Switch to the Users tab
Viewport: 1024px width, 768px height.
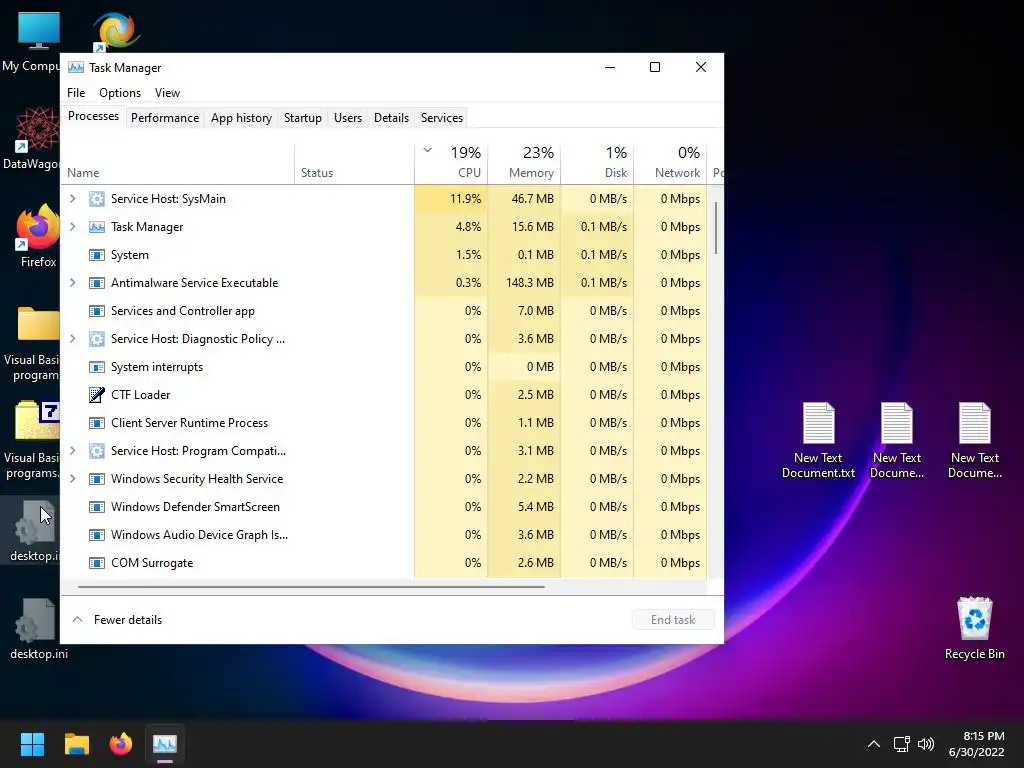(x=347, y=118)
